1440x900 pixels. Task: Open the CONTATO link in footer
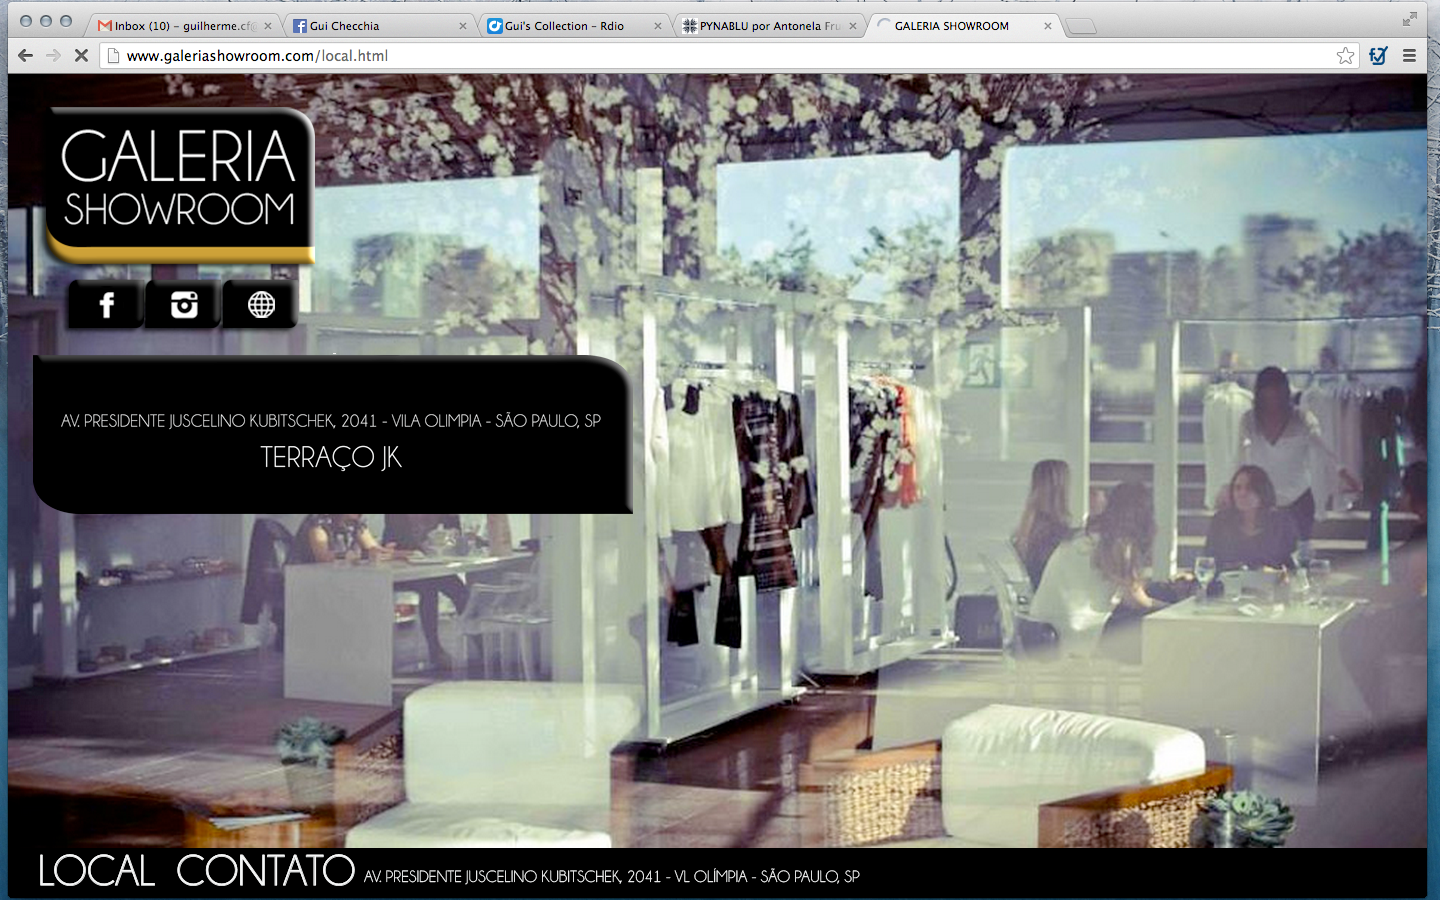pos(265,871)
